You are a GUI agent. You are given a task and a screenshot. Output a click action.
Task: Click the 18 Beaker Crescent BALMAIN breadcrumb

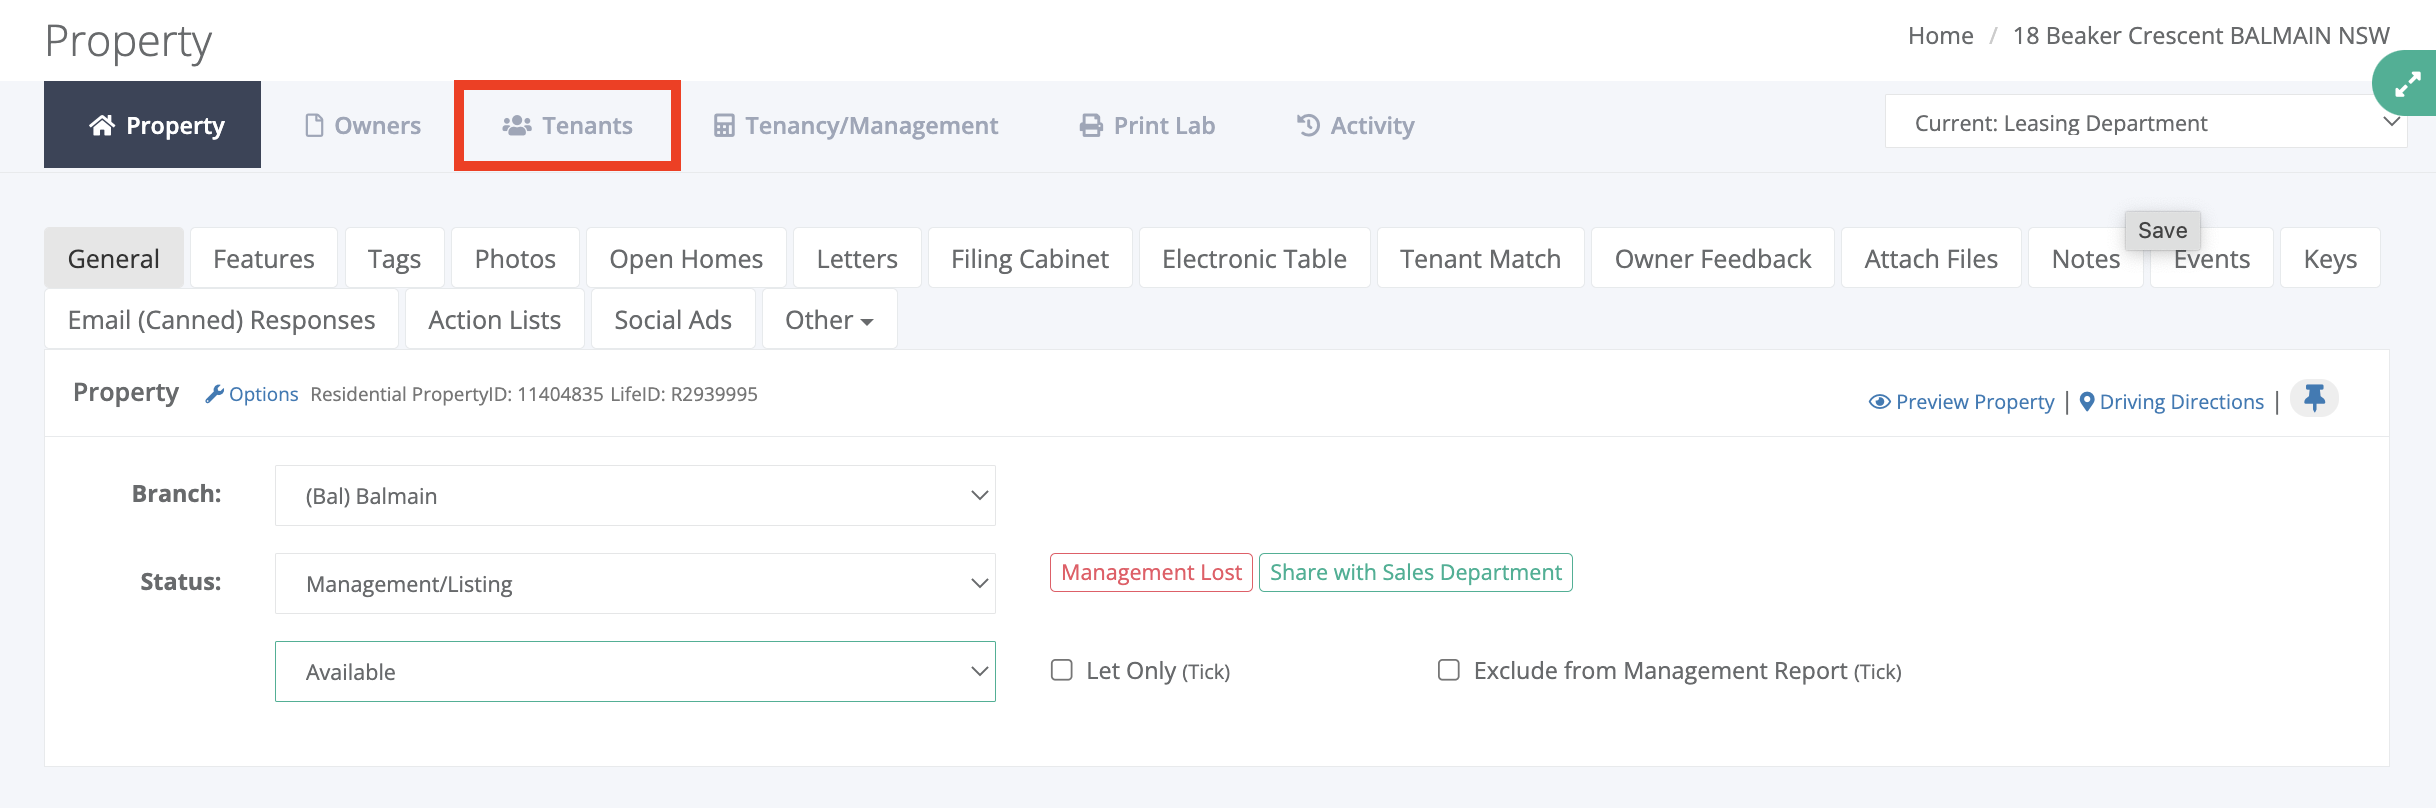pyautogui.click(x=2200, y=36)
